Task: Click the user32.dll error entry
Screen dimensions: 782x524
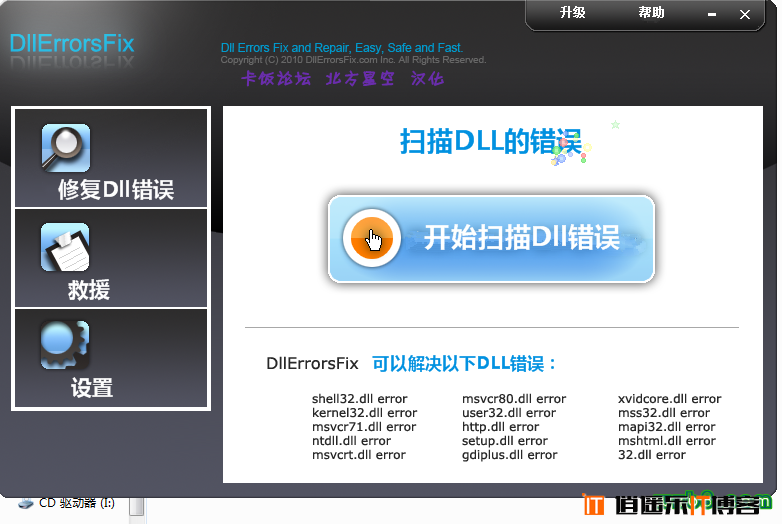Action: (509, 413)
